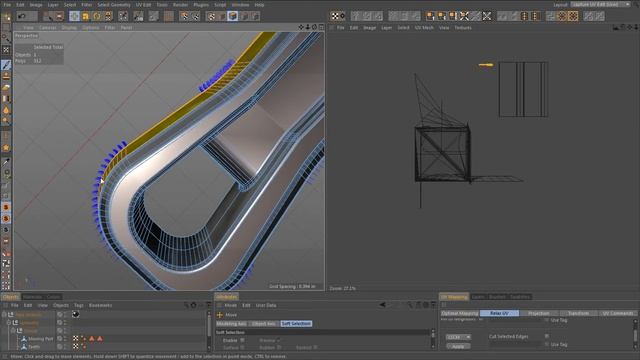
Task: Open the Attributes tab
Action: (x=227, y=297)
